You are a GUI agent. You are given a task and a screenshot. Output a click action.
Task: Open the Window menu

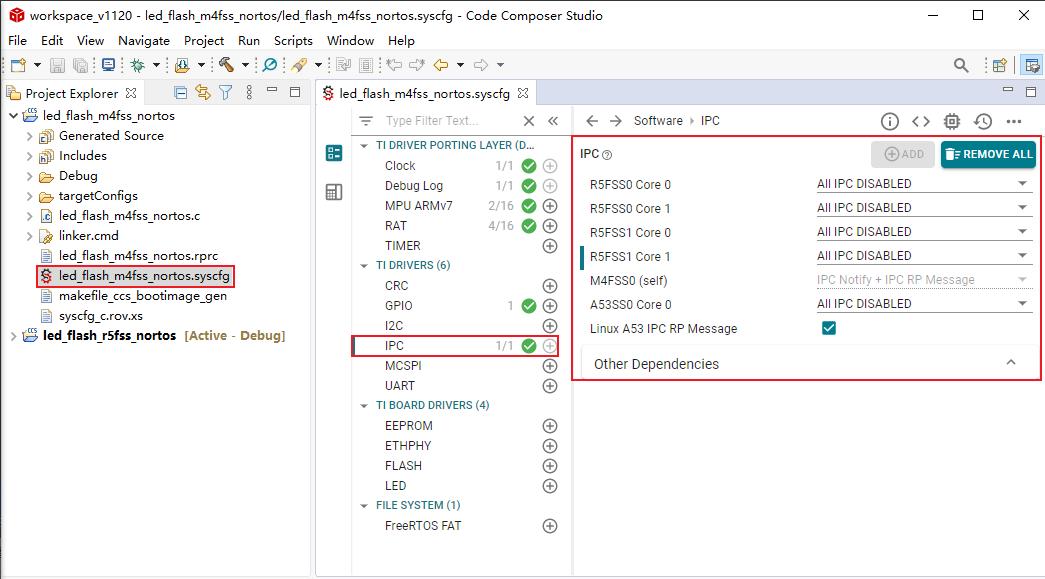point(351,41)
